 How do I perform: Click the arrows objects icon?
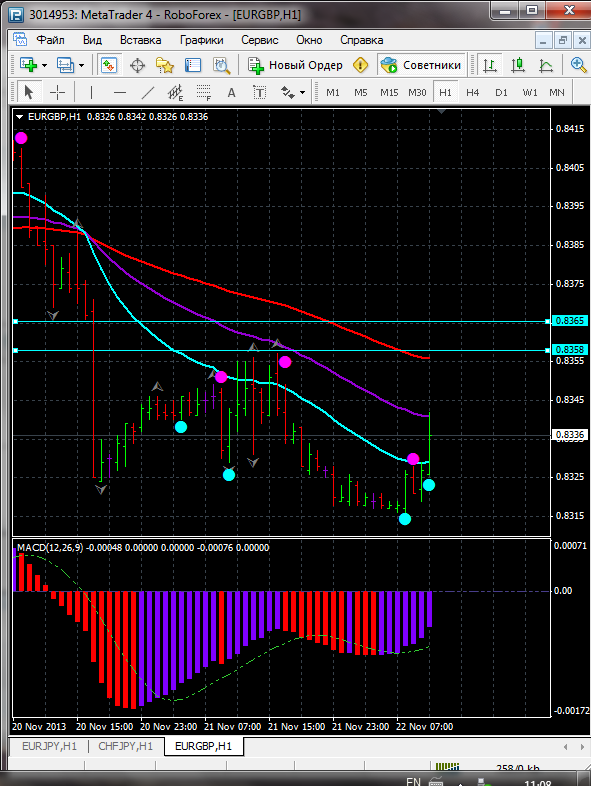(x=288, y=92)
